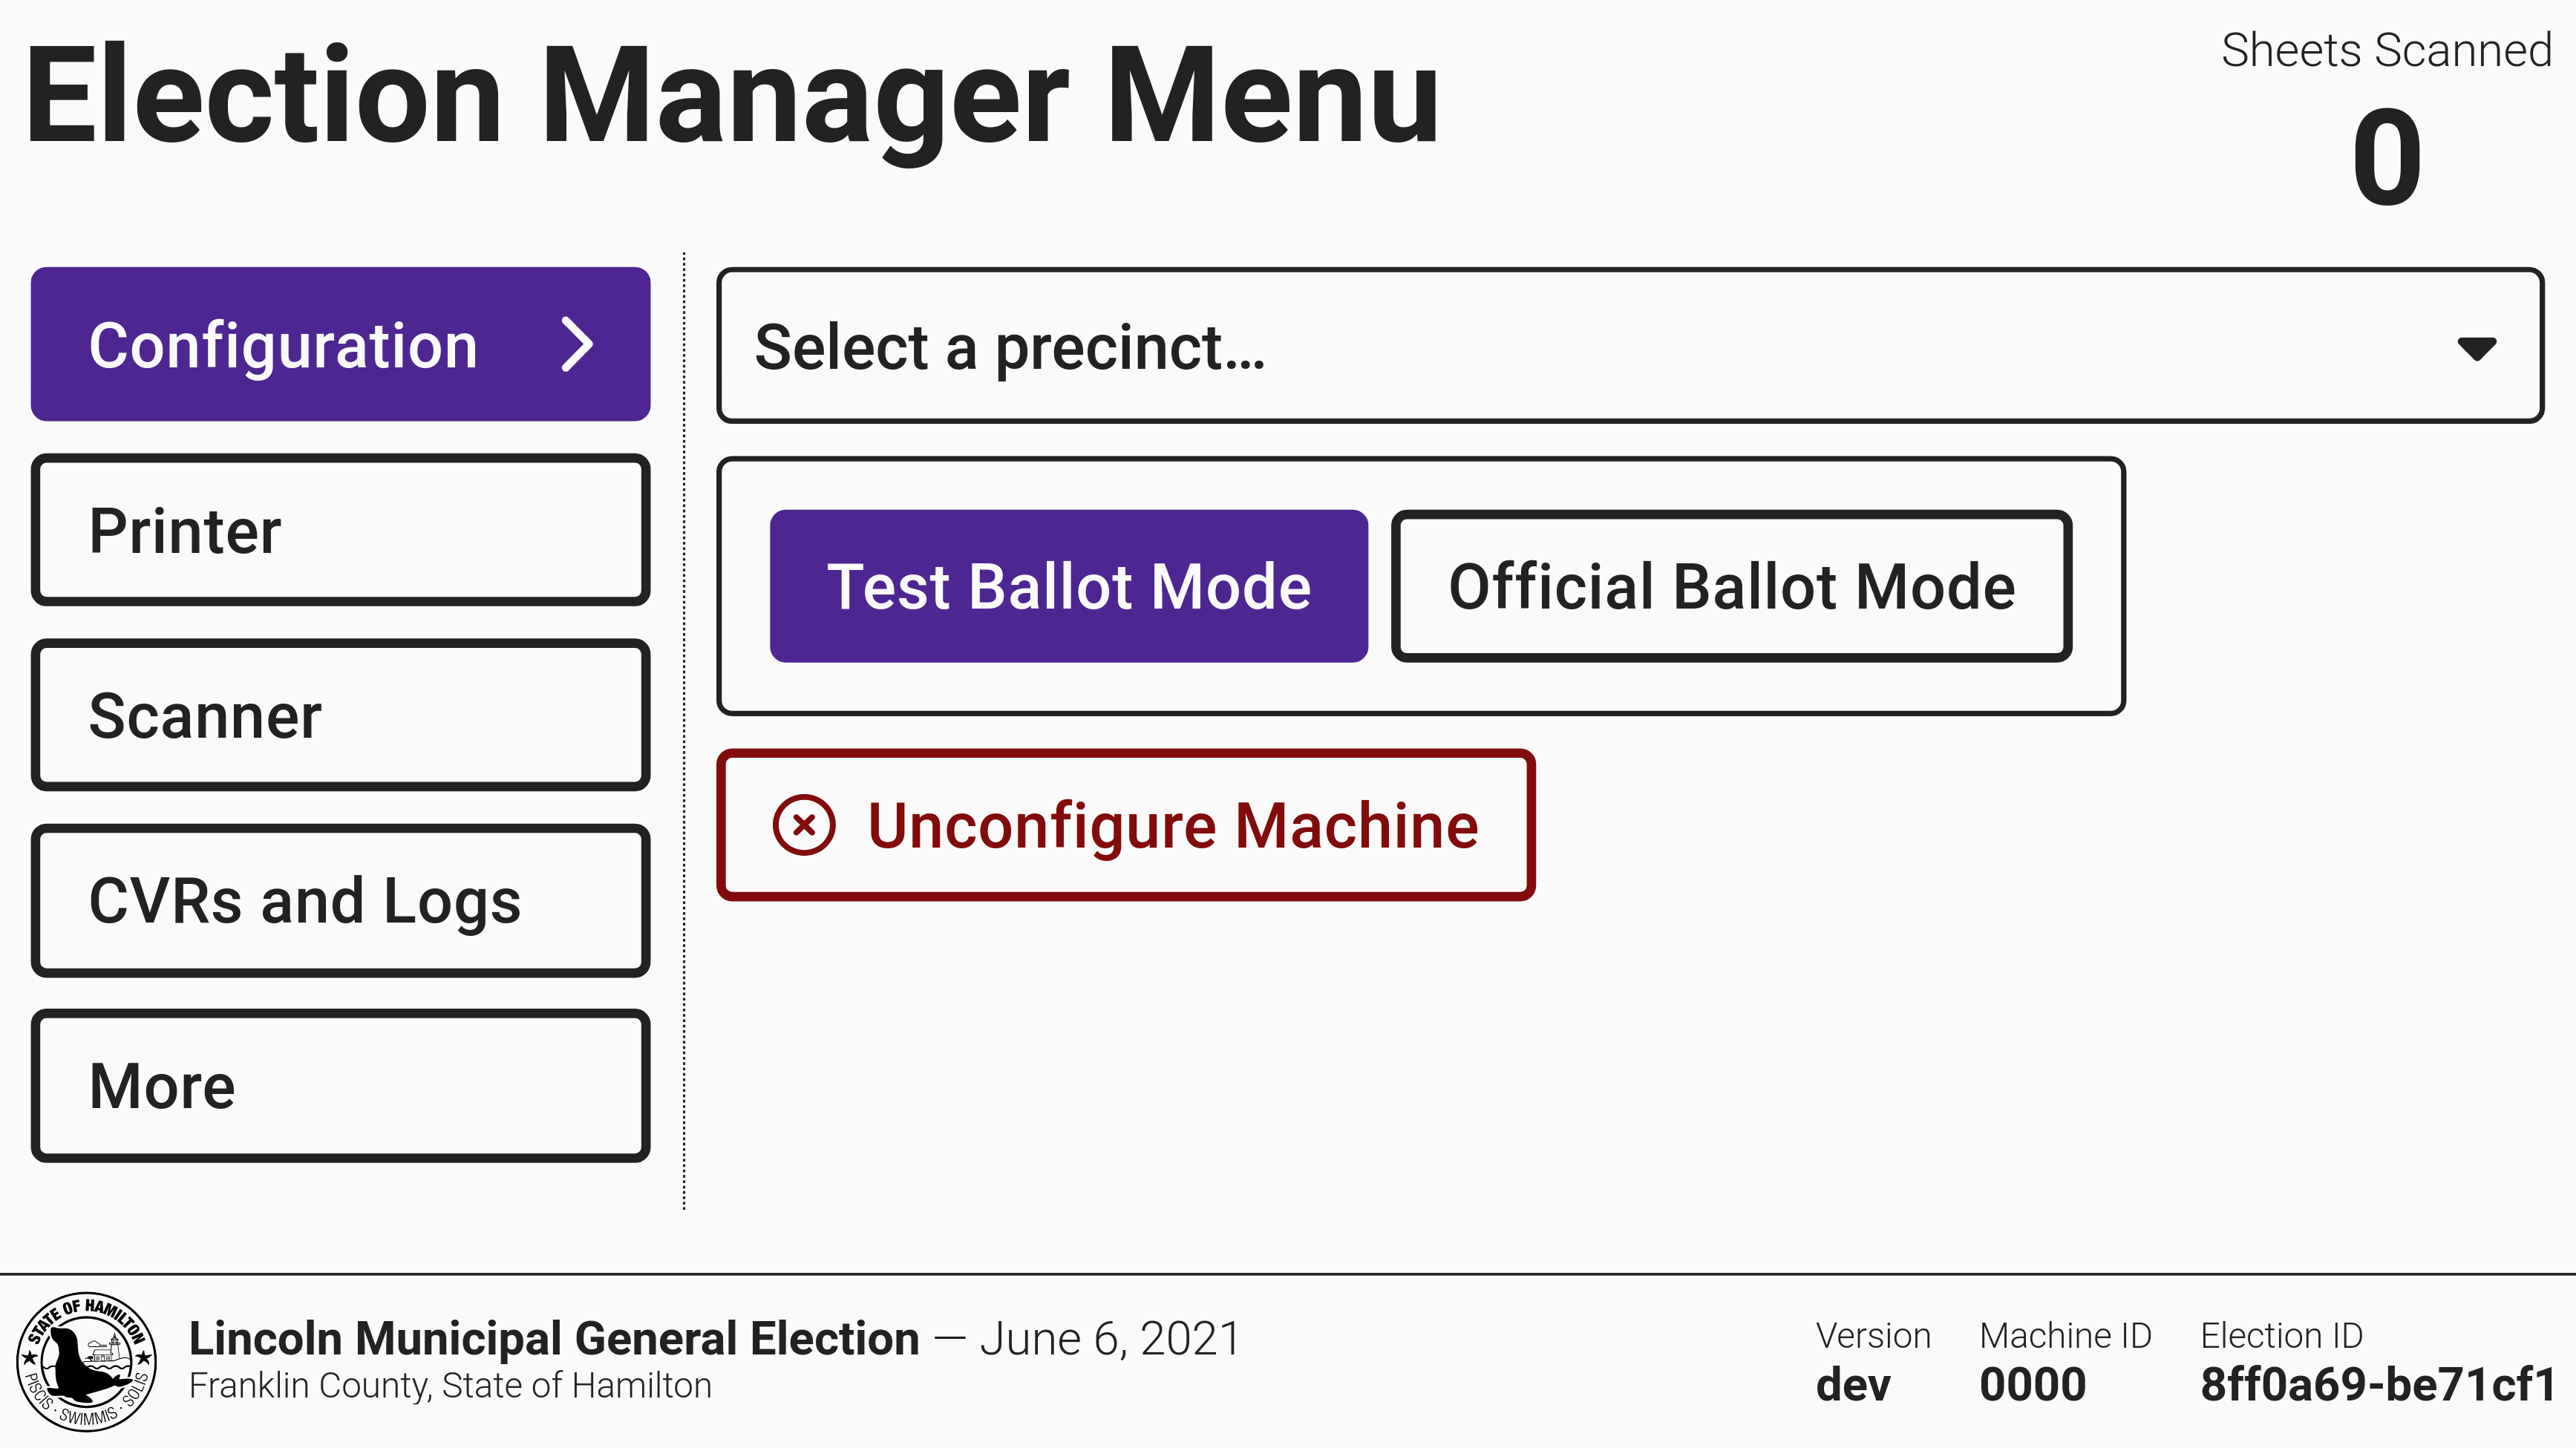Viewport: 2576px width, 1448px height.
Task: Click the circled X icon beside Unconfigure Machine
Action: click(803, 825)
